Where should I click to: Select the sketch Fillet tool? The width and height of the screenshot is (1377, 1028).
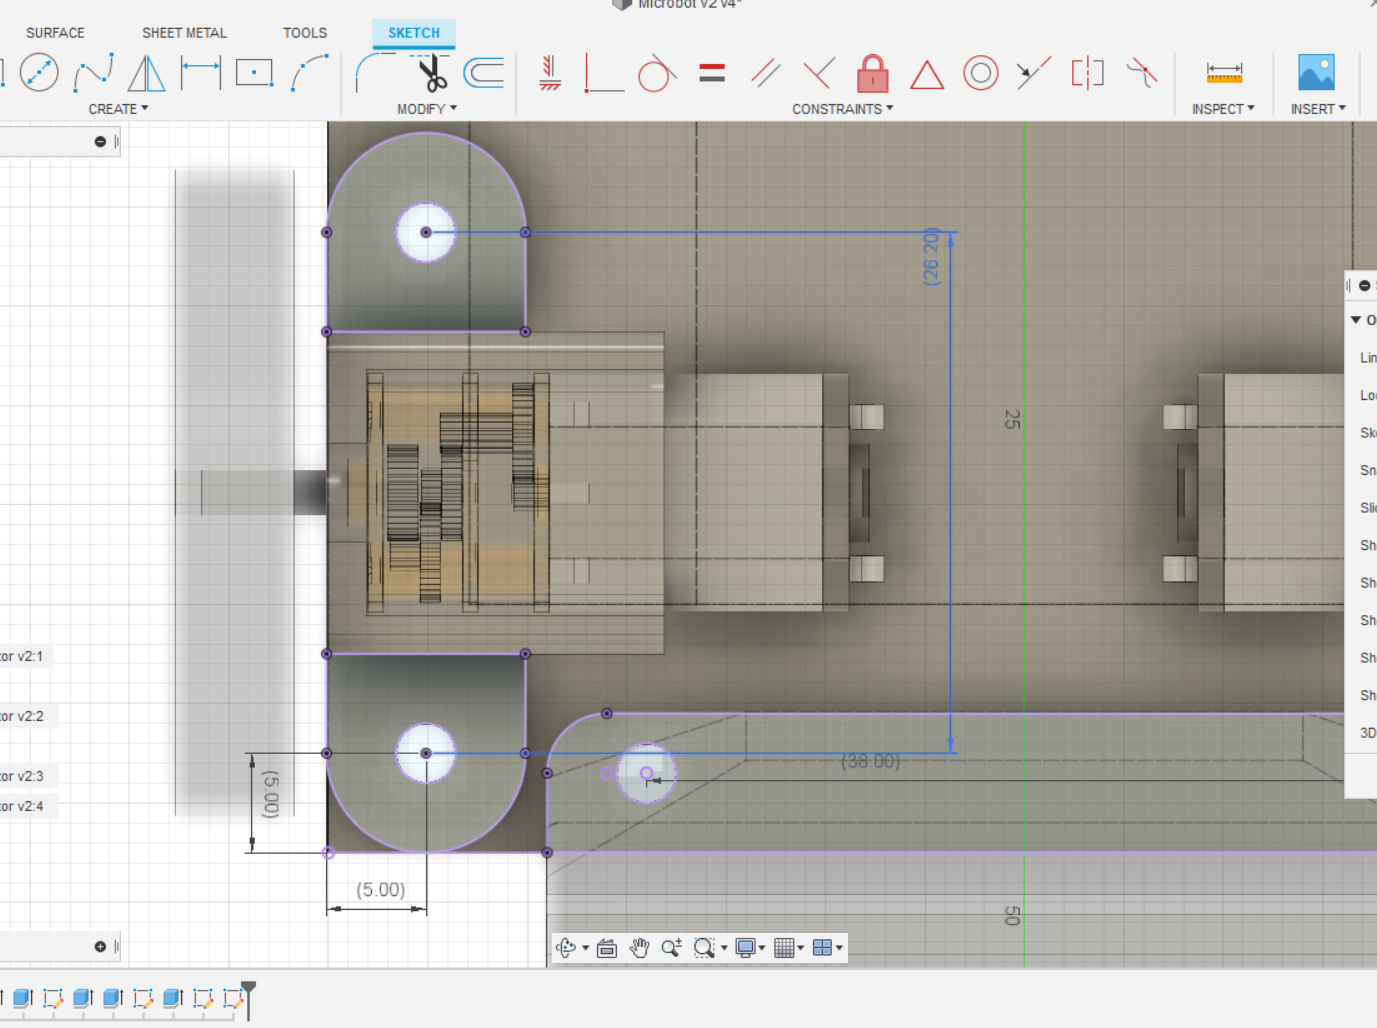point(376,73)
